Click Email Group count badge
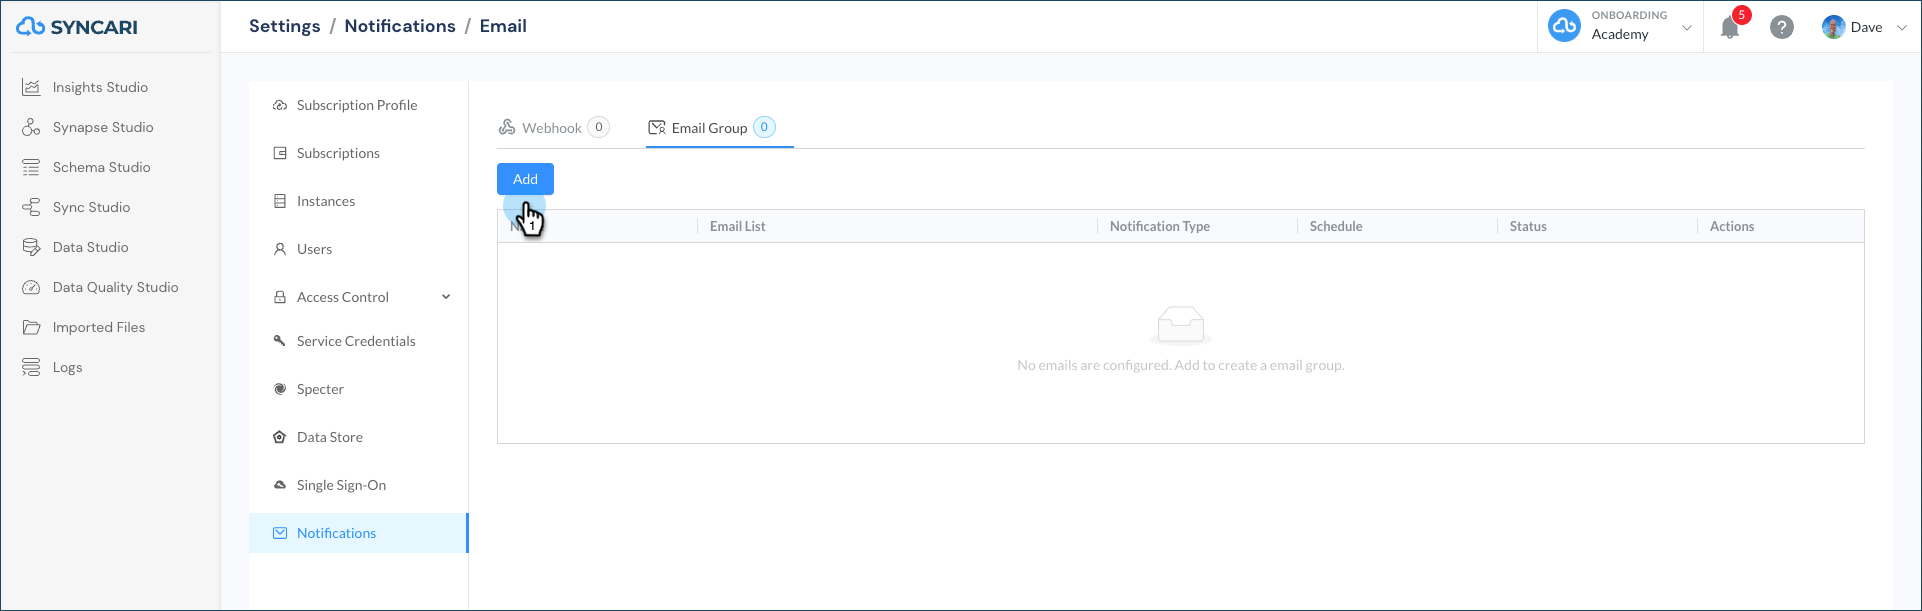 764,127
